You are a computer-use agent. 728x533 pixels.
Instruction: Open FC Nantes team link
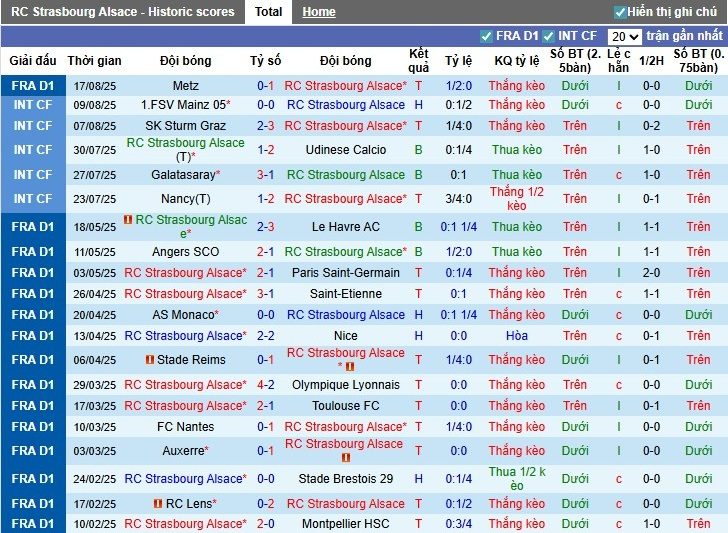185,427
